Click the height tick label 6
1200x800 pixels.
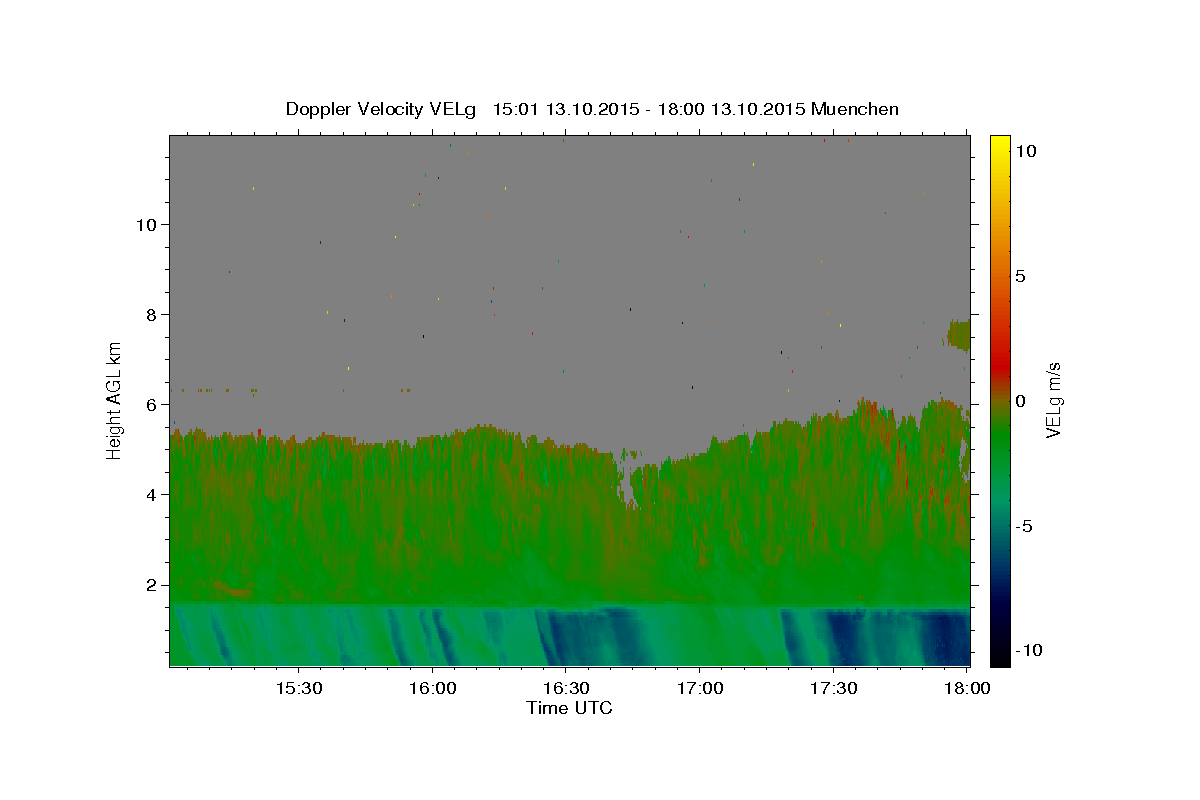(152, 405)
